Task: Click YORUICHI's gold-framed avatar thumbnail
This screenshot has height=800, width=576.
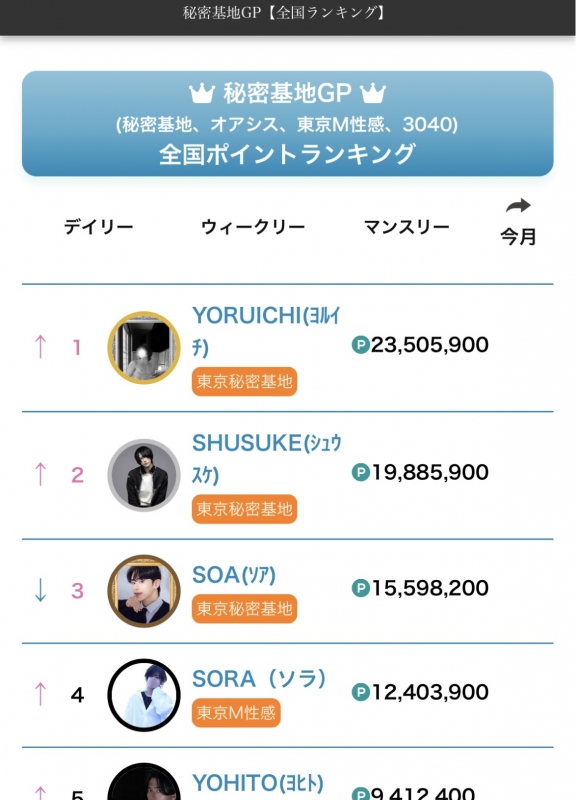Action: [x=144, y=347]
